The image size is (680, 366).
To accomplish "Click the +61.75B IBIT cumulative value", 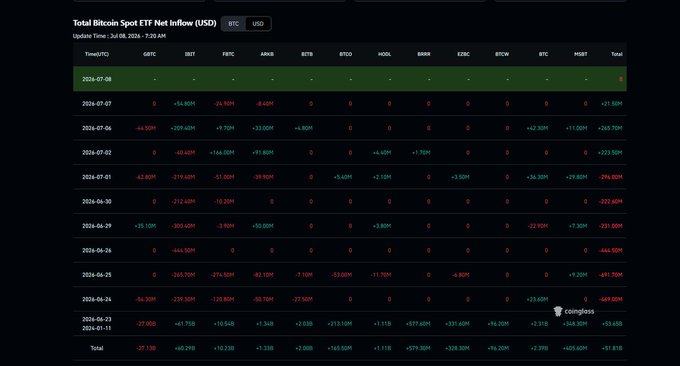I will point(185,324).
